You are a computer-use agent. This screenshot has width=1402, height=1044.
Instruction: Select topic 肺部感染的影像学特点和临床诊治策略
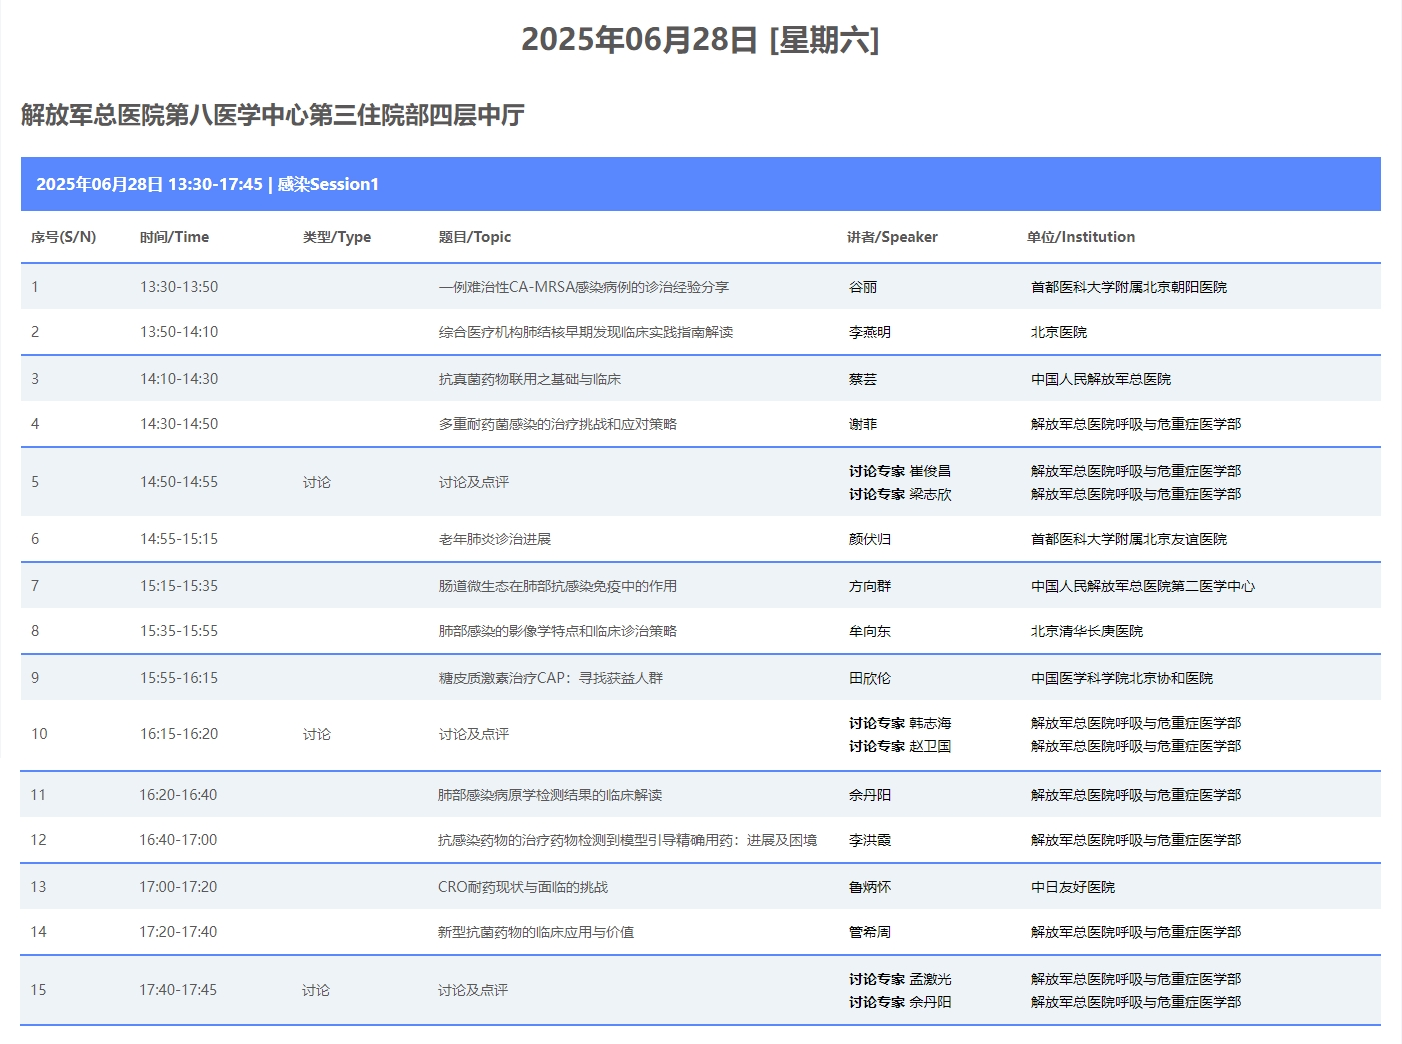click(558, 631)
